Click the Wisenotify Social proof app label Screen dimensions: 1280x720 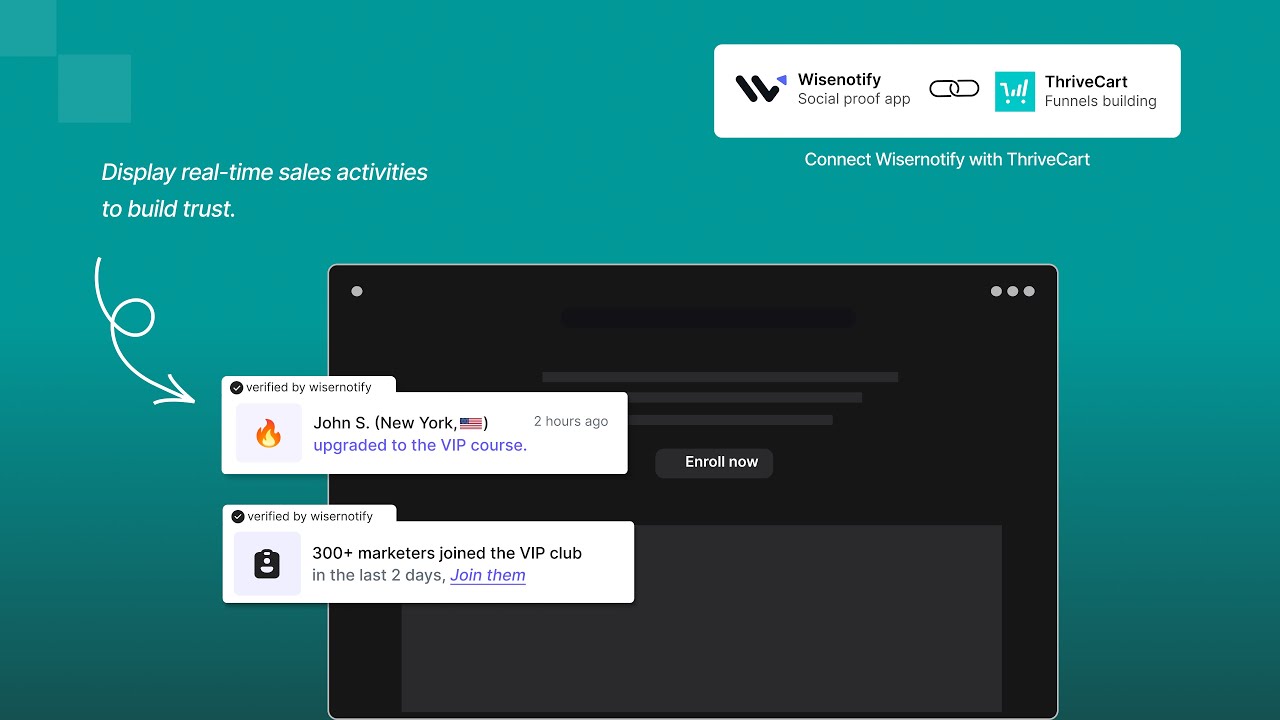[854, 89]
